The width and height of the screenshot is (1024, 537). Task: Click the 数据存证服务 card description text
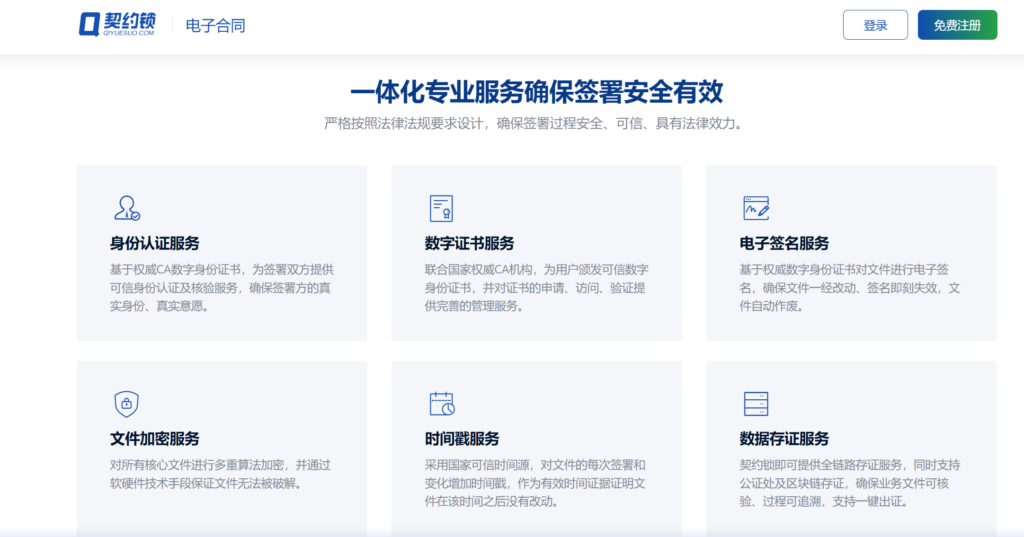[x=850, y=483]
